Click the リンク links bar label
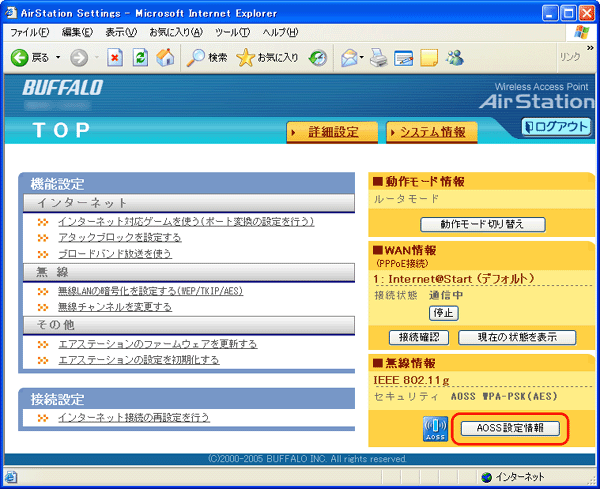The height and width of the screenshot is (489, 600). point(570,57)
